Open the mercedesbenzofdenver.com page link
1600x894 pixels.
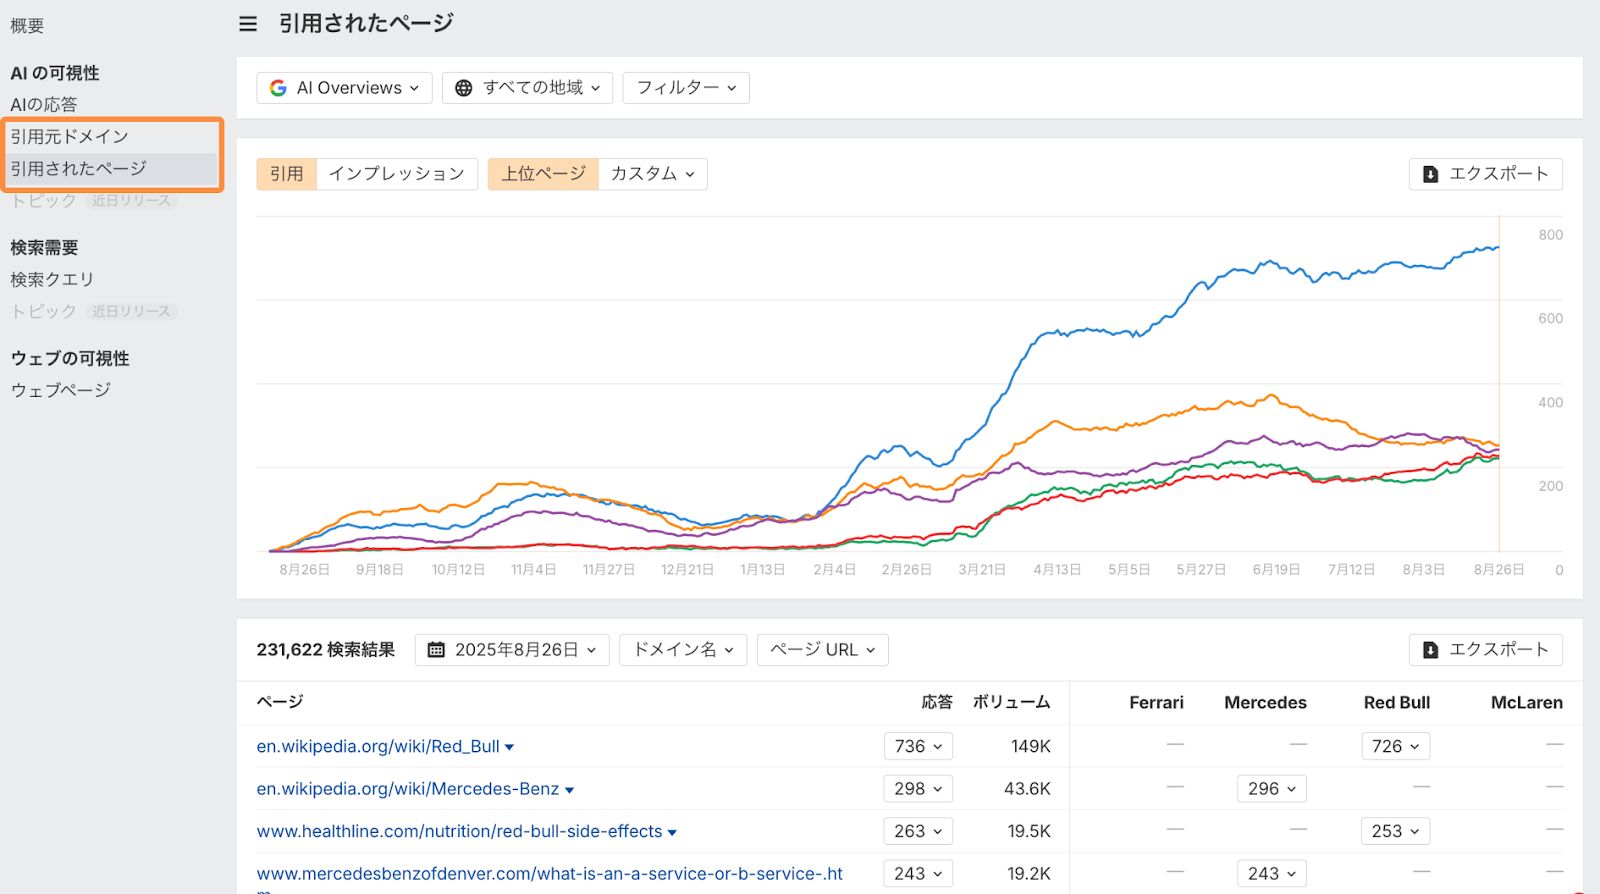coord(549,874)
